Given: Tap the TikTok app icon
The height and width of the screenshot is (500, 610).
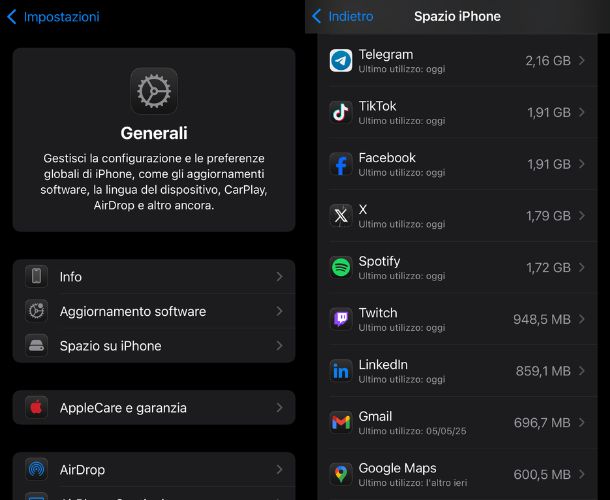Looking at the screenshot, I should [341, 112].
